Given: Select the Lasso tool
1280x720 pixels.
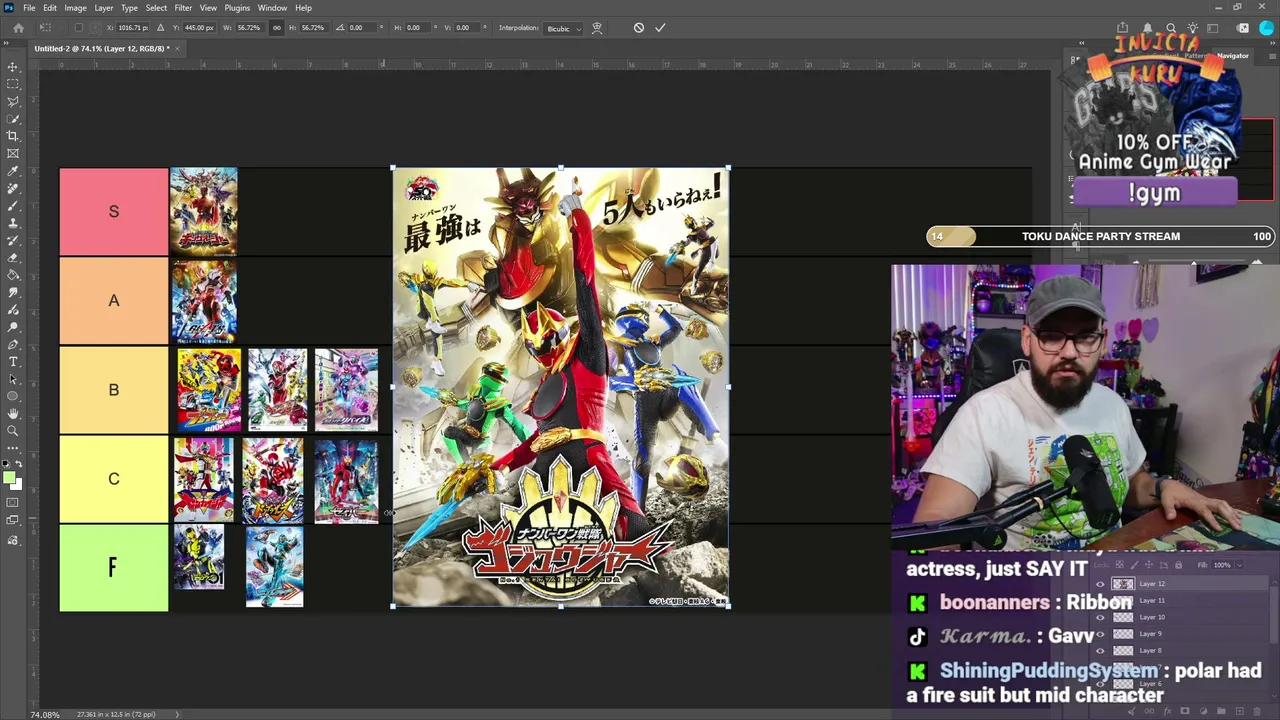Looking at the screenshot, I should click(x=13, y=101).
